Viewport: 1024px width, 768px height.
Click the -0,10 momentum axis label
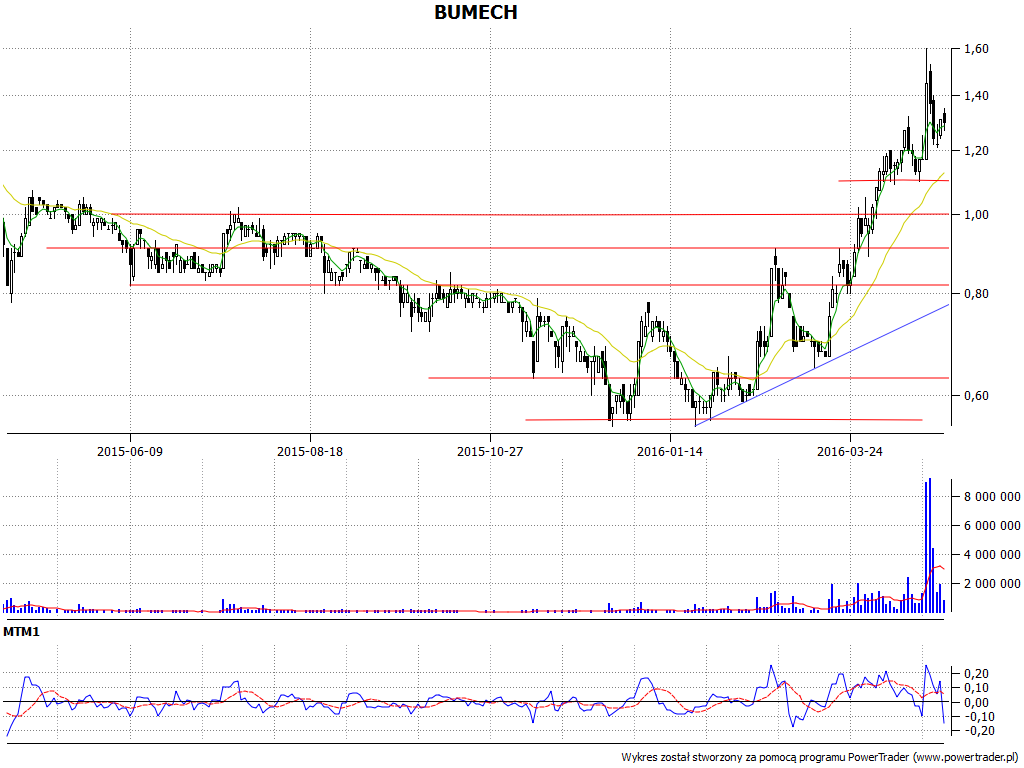978,717
